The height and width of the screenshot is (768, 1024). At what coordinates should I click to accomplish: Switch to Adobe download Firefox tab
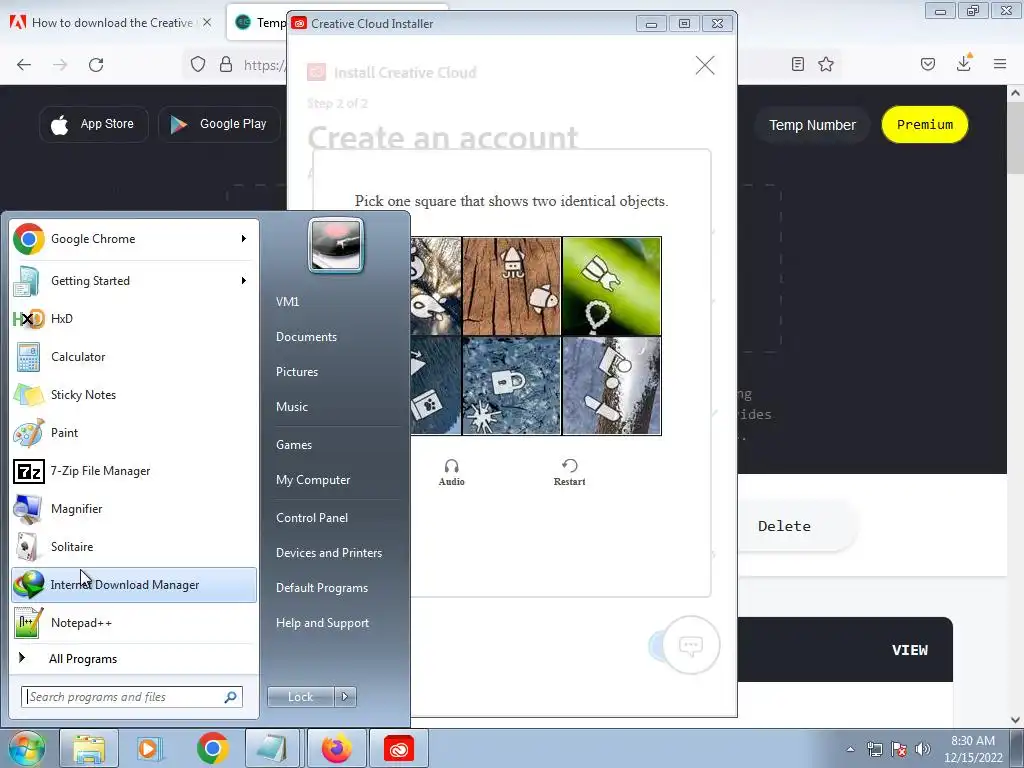point(111,23)
